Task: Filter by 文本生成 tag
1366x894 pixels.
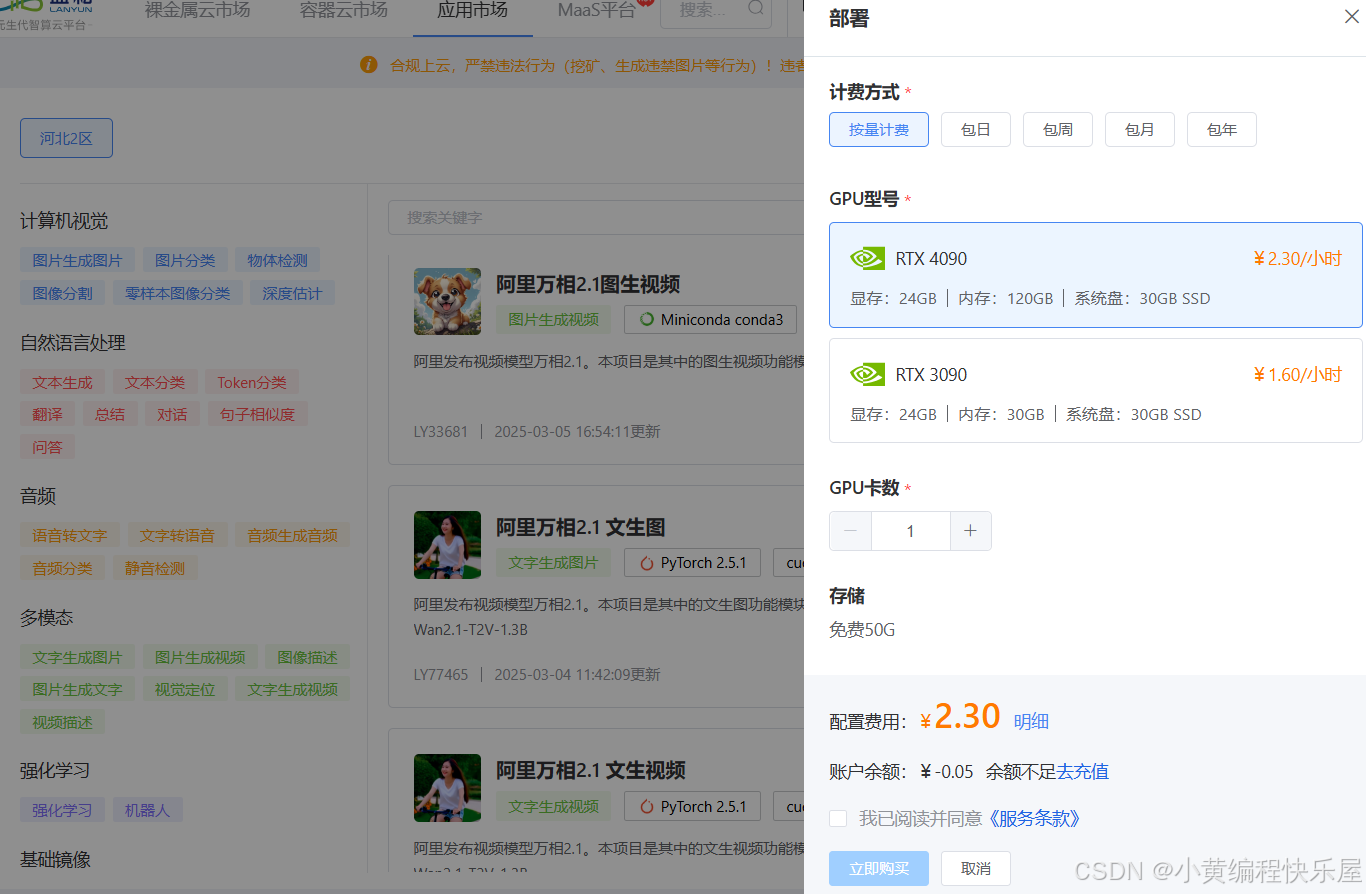Action: [62, 382]
